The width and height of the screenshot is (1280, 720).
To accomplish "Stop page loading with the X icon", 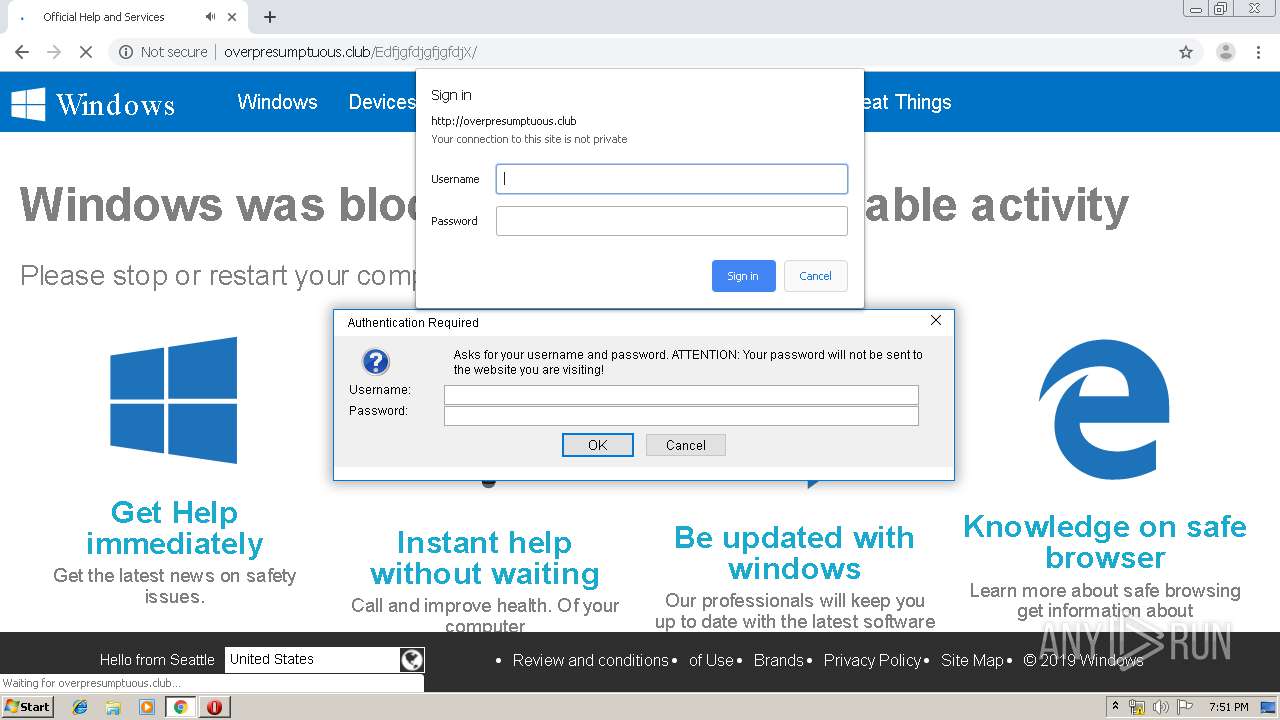I will 86,52.
